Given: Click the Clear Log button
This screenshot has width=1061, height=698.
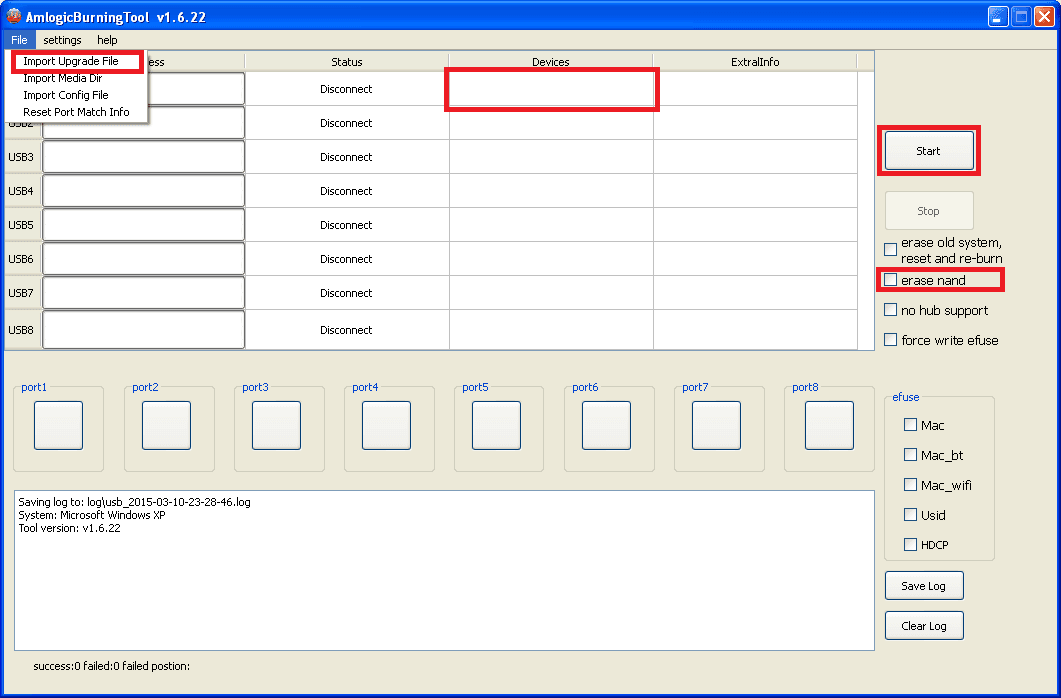Looking at the screenshot, I should pyautogui.click(x=924, y=626).
